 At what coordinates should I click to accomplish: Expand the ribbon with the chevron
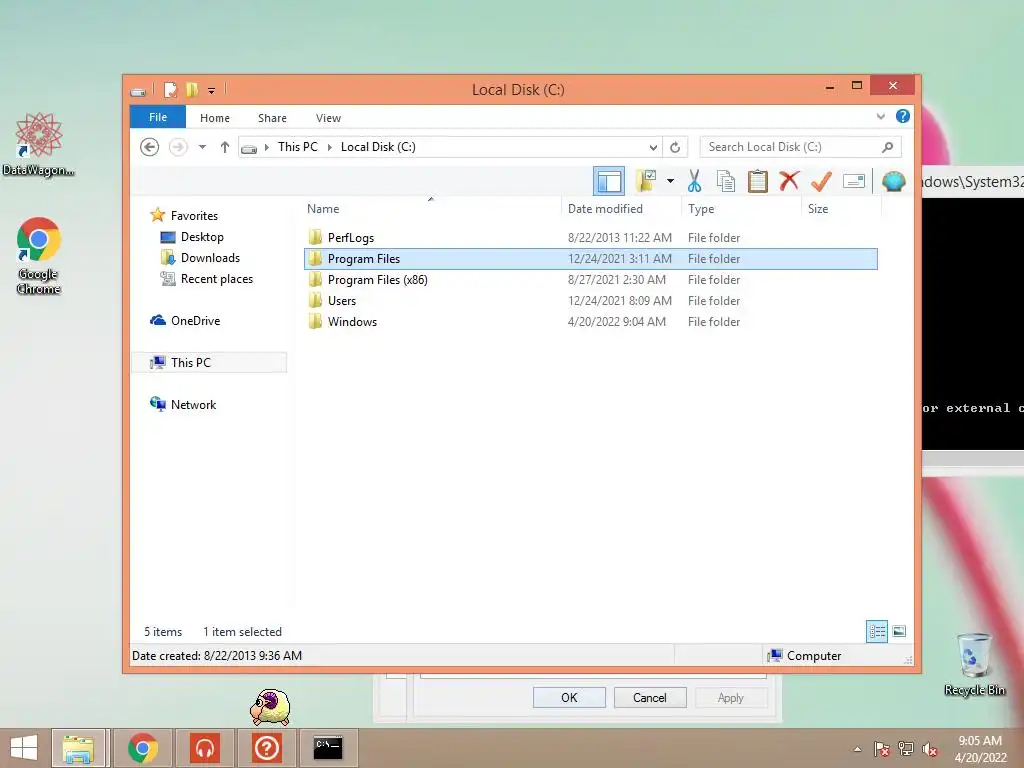click(x=880, y=116)
